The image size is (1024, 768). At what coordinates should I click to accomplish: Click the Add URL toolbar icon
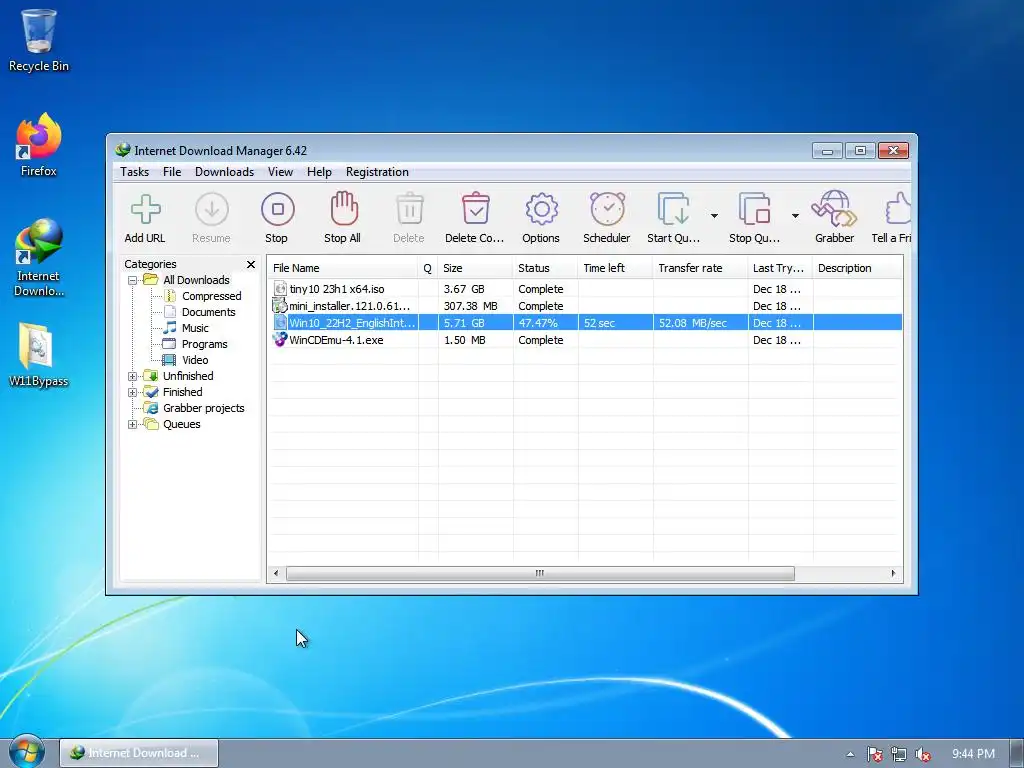(145, 210)
